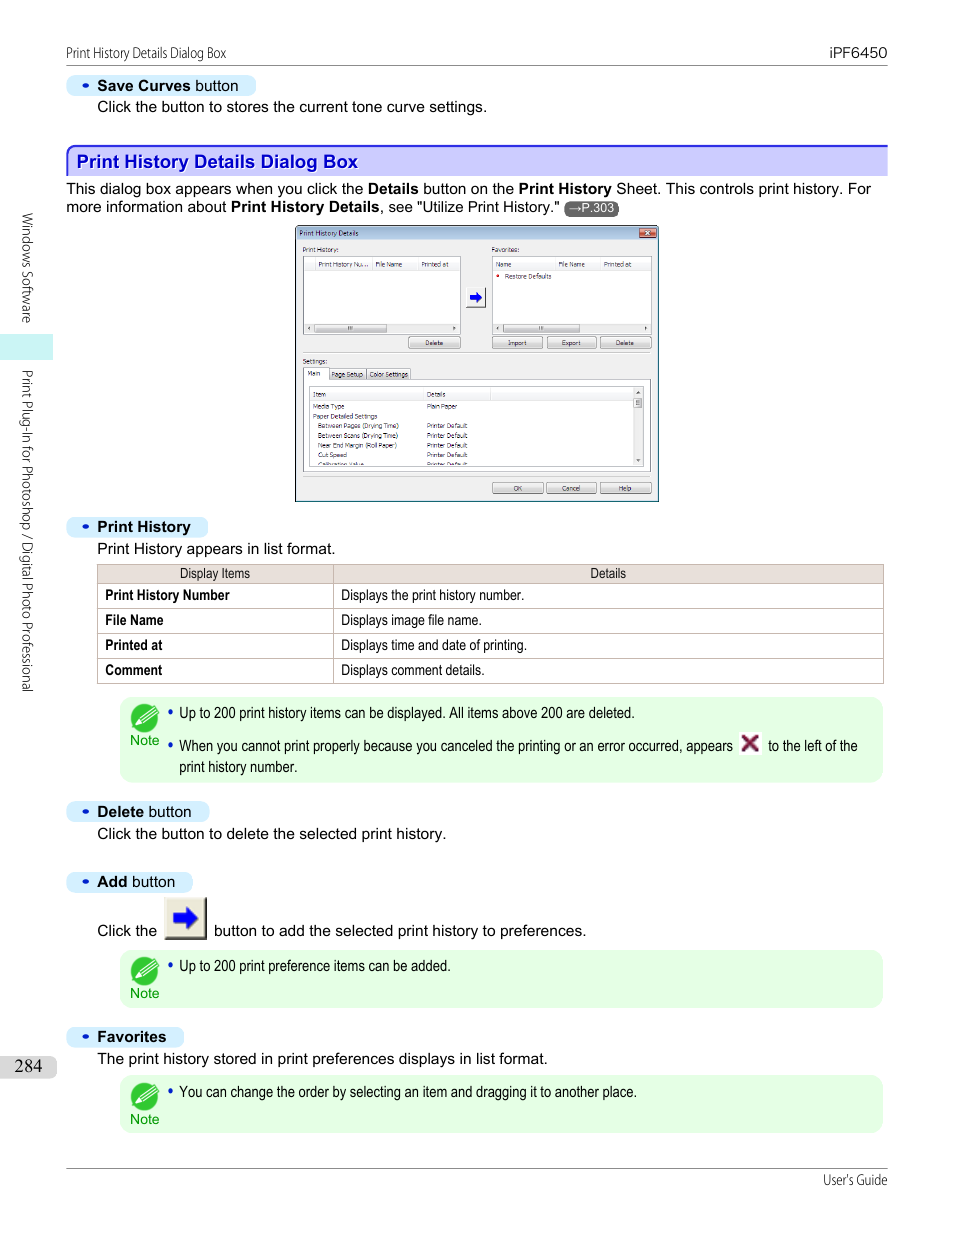This screenshot has height=1235, width=954.
Task: Click left scroll arrow of Print History list
Action: [x=309, y=328]
